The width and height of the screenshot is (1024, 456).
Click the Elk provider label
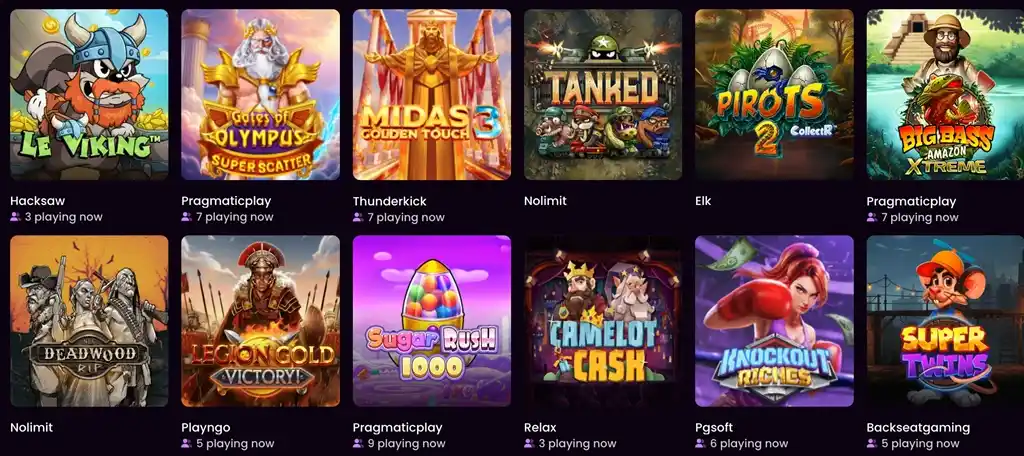click(x=703, y=201)
